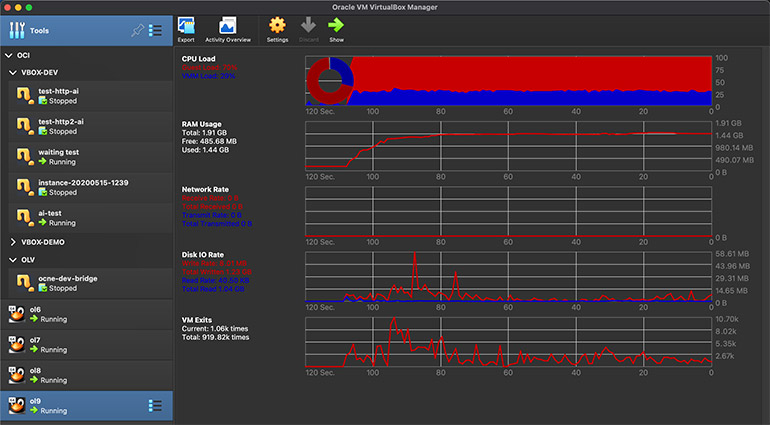Click the Total Transmitted text
Image resolution: width=770 pixels, height=425 pixels.
coord(217,224)
